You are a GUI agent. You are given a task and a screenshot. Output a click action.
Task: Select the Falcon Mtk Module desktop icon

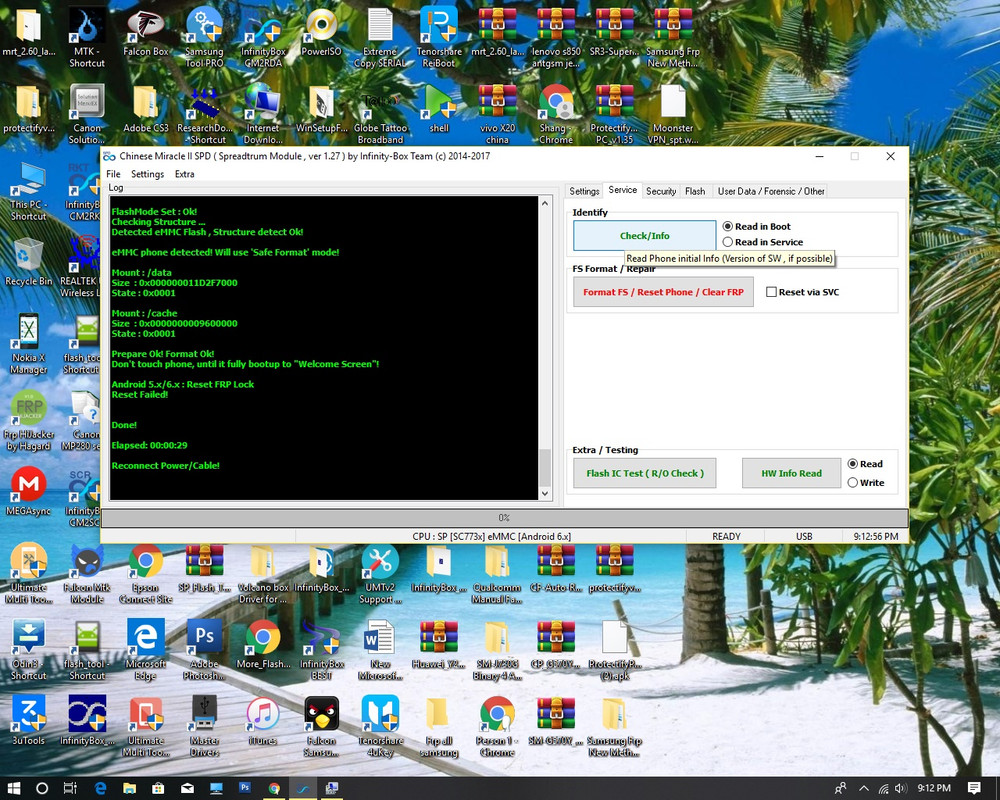click(87, 573)
